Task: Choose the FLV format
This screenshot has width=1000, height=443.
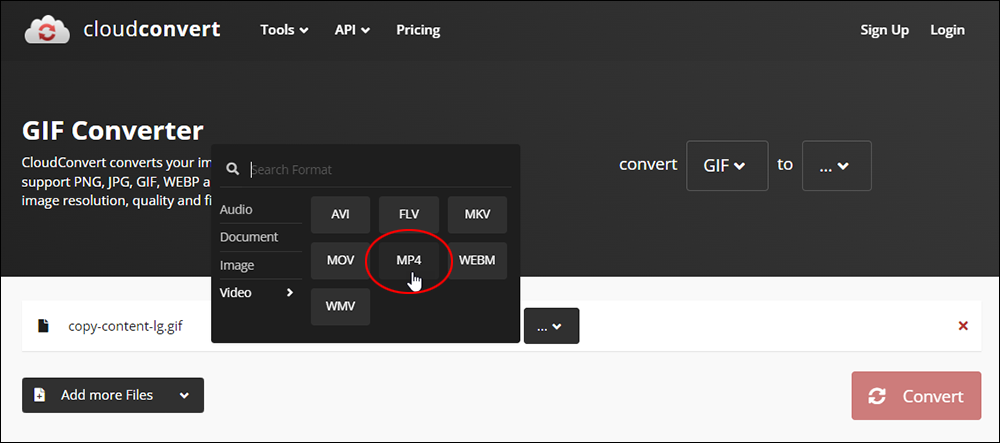Action: (x=409, y=215)
